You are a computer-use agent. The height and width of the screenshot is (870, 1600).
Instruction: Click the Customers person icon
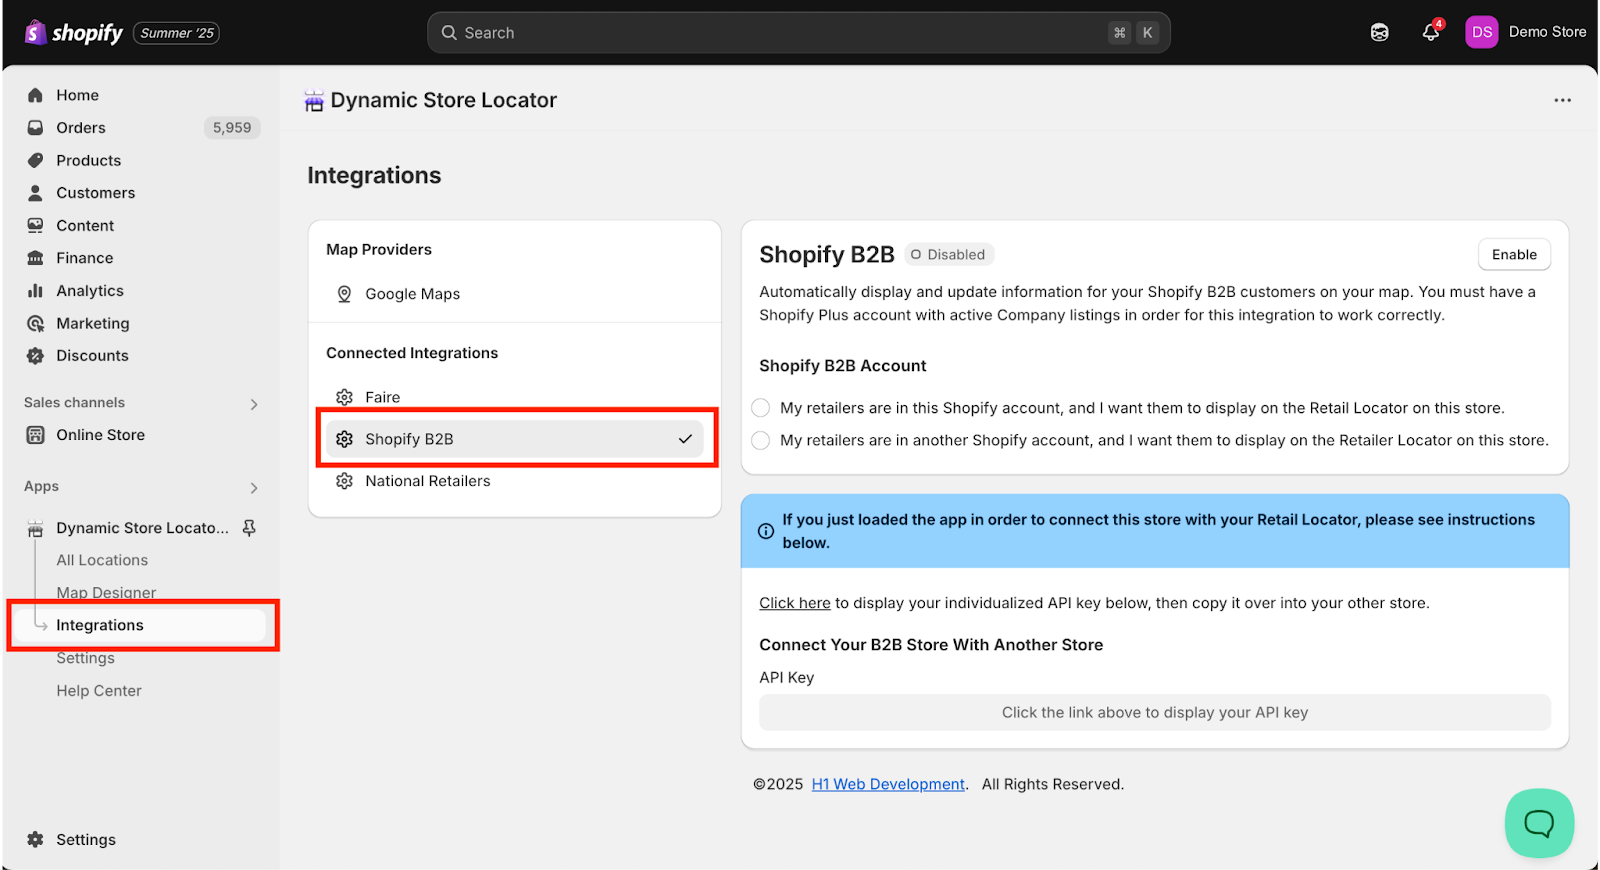(35, 193)
